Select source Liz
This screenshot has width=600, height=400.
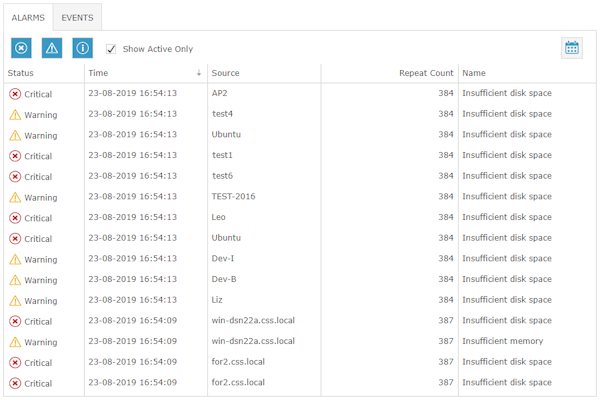click(x=217, y=300)
